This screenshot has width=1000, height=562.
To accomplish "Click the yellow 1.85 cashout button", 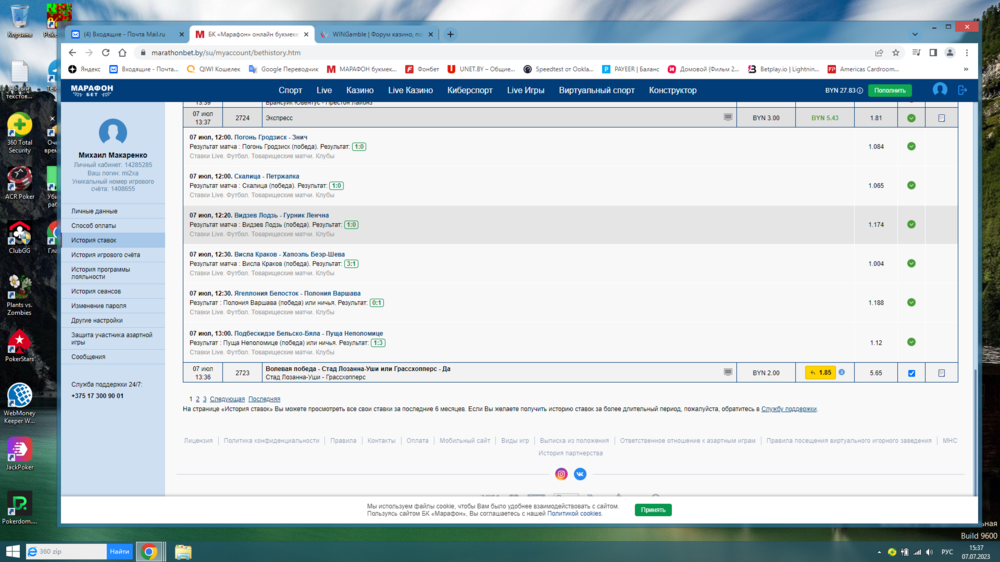I will click(x=820, y=373).
